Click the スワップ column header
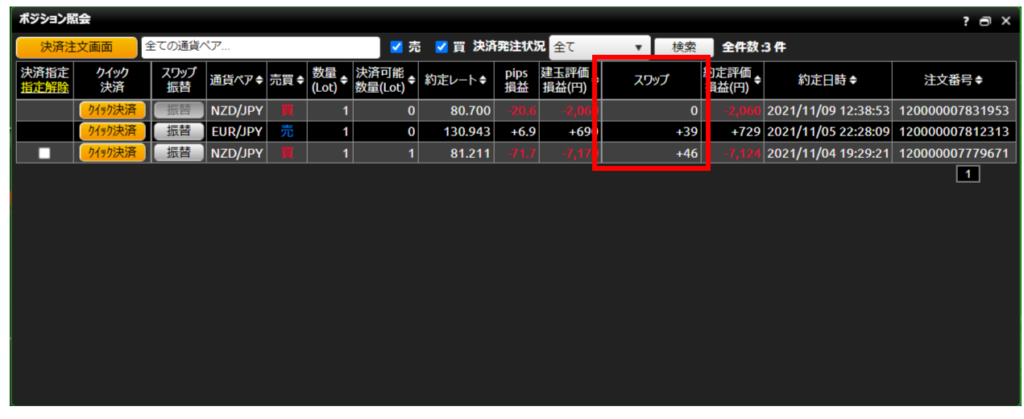 [651, 81]
